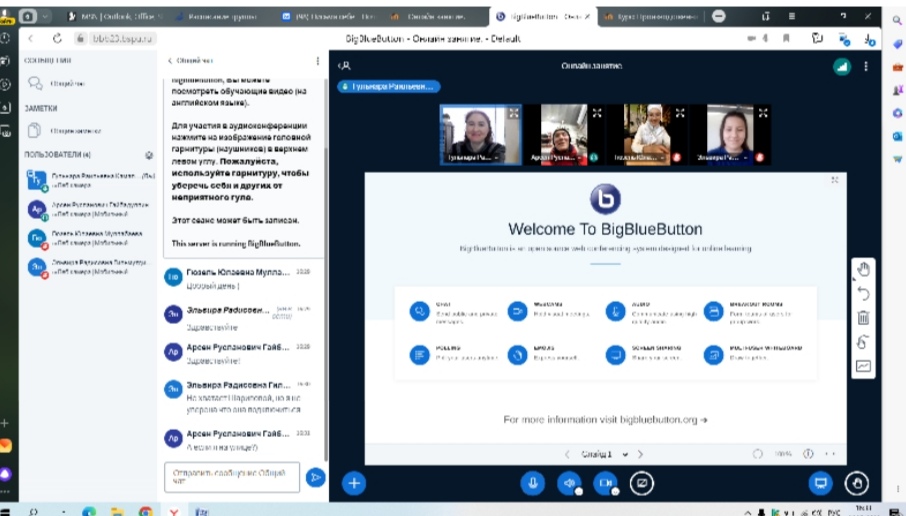Open the connection status indicator icon
The image size is (906, 516).
click(841, 66)
